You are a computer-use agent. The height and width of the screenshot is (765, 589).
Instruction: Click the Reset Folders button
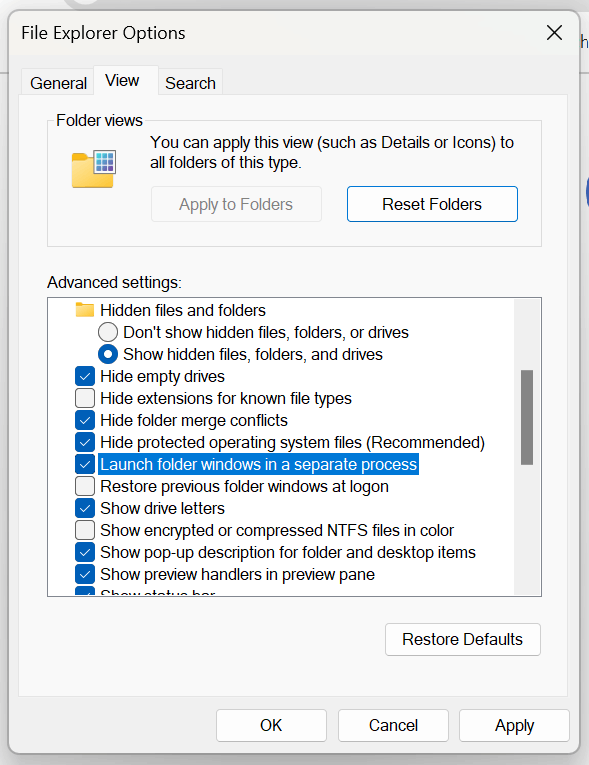432,204
